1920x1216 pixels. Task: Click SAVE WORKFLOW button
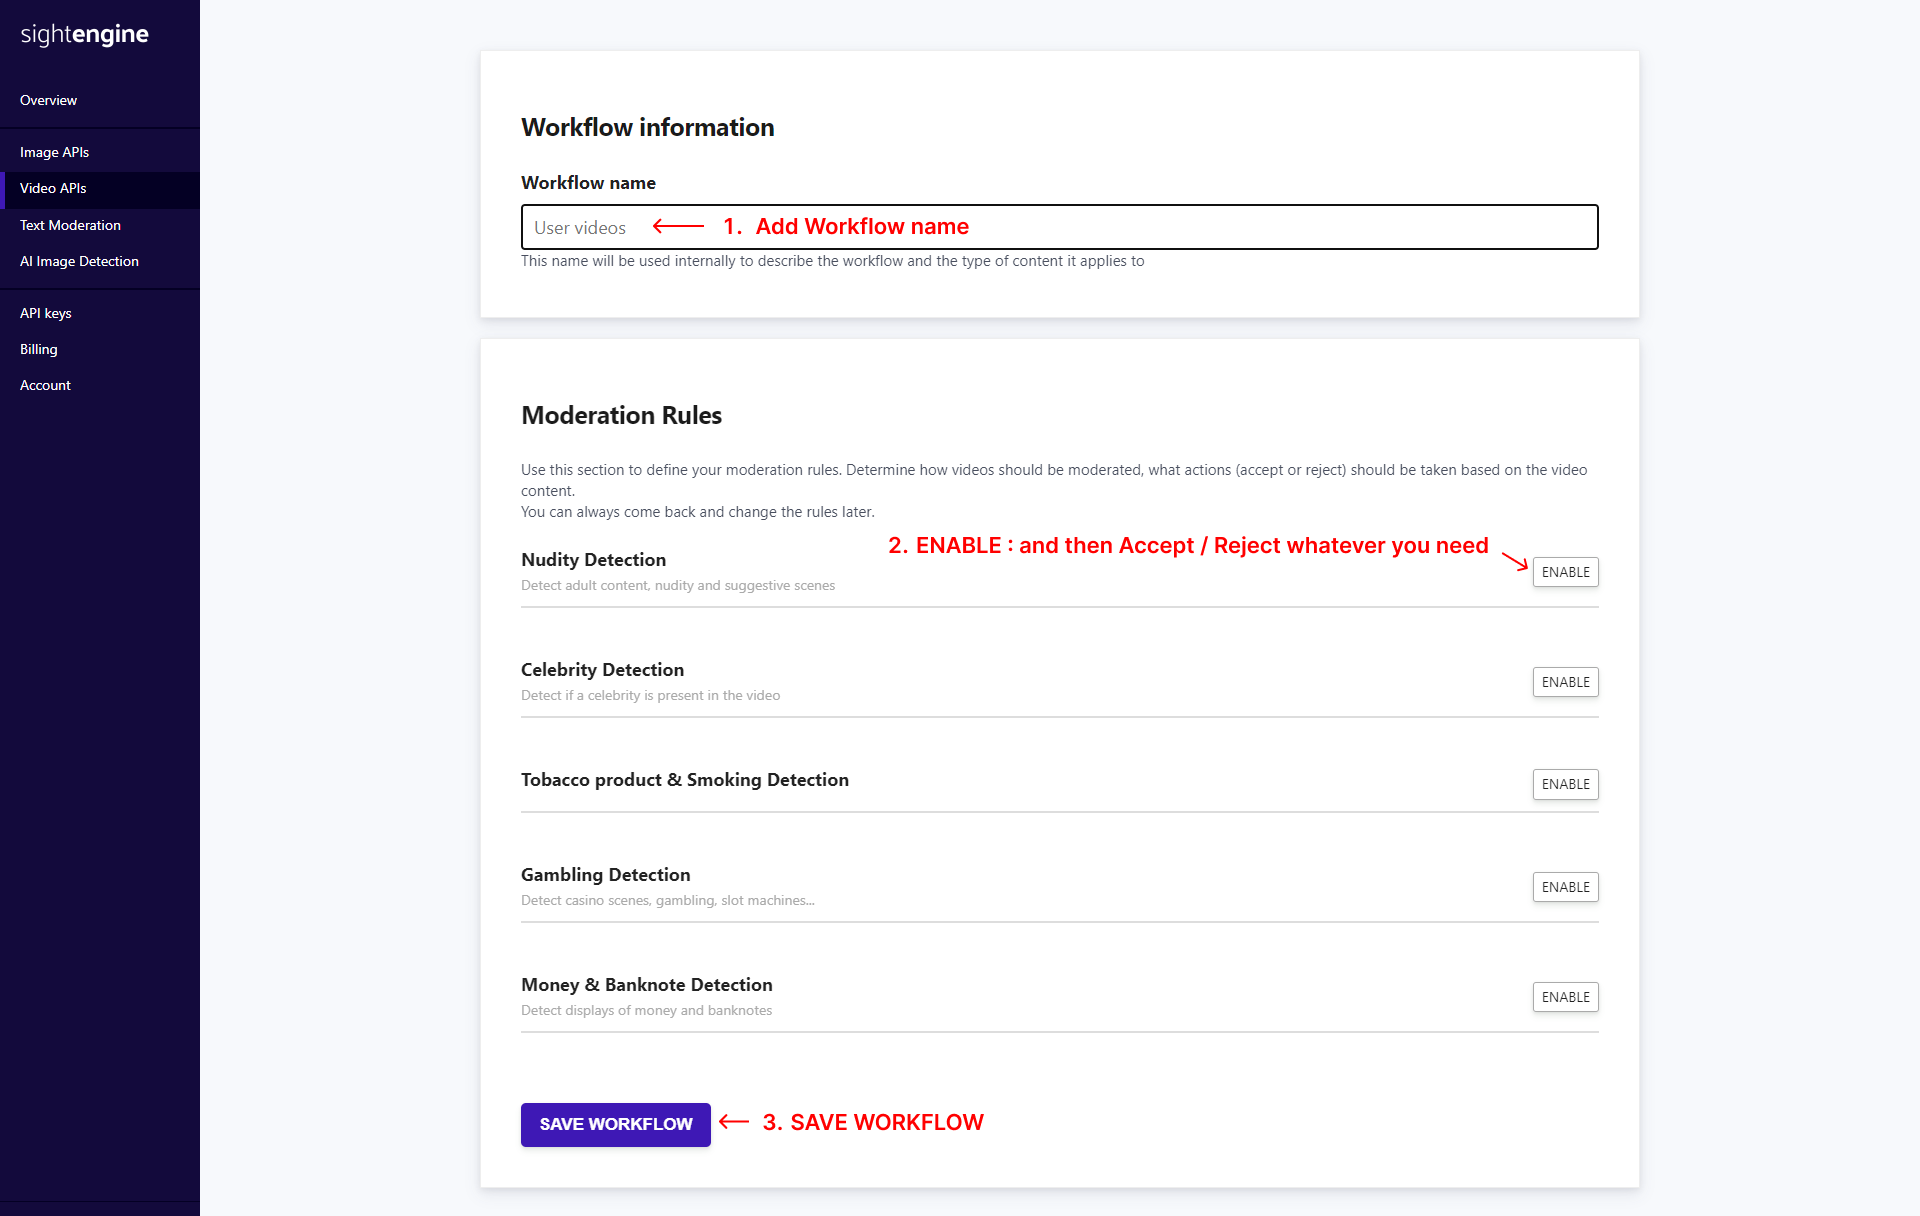point(617,1122)
